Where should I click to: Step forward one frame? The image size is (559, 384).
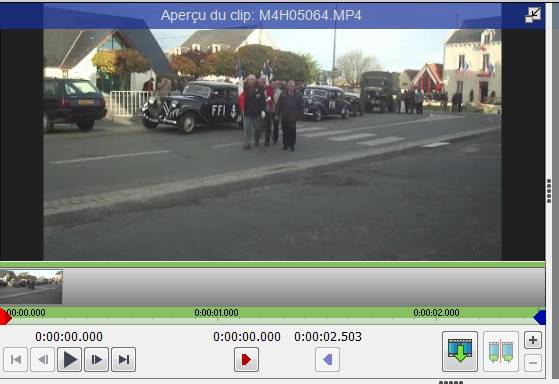coord(96,359)
